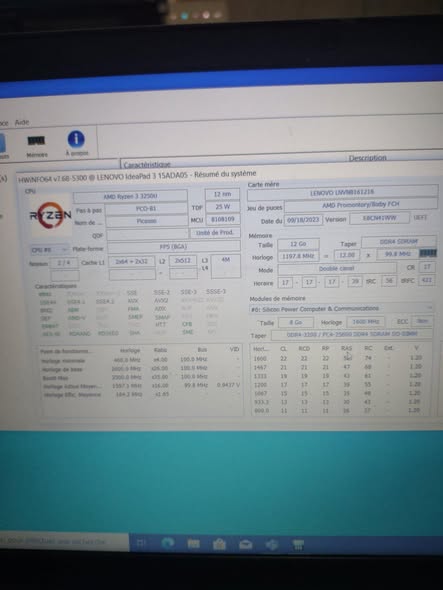Click the memory size 12 Go field
443x590 pixels.
tap(298, 244)
